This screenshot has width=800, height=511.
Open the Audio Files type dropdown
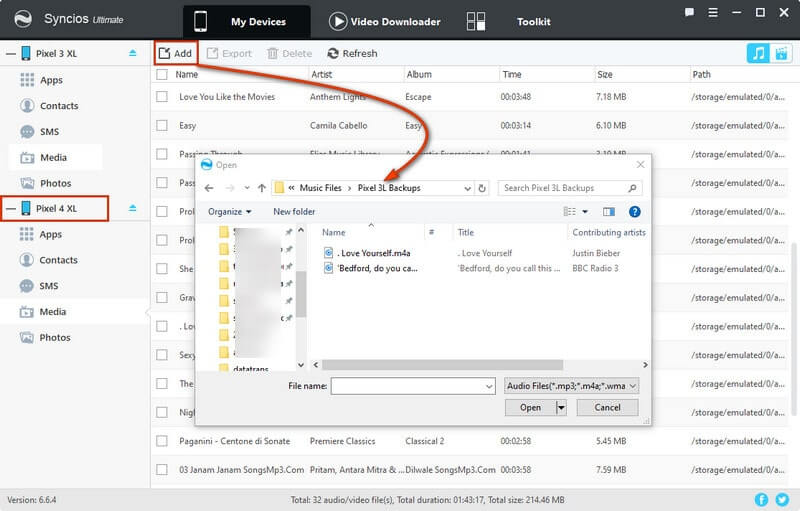click(x=571, y=386)
